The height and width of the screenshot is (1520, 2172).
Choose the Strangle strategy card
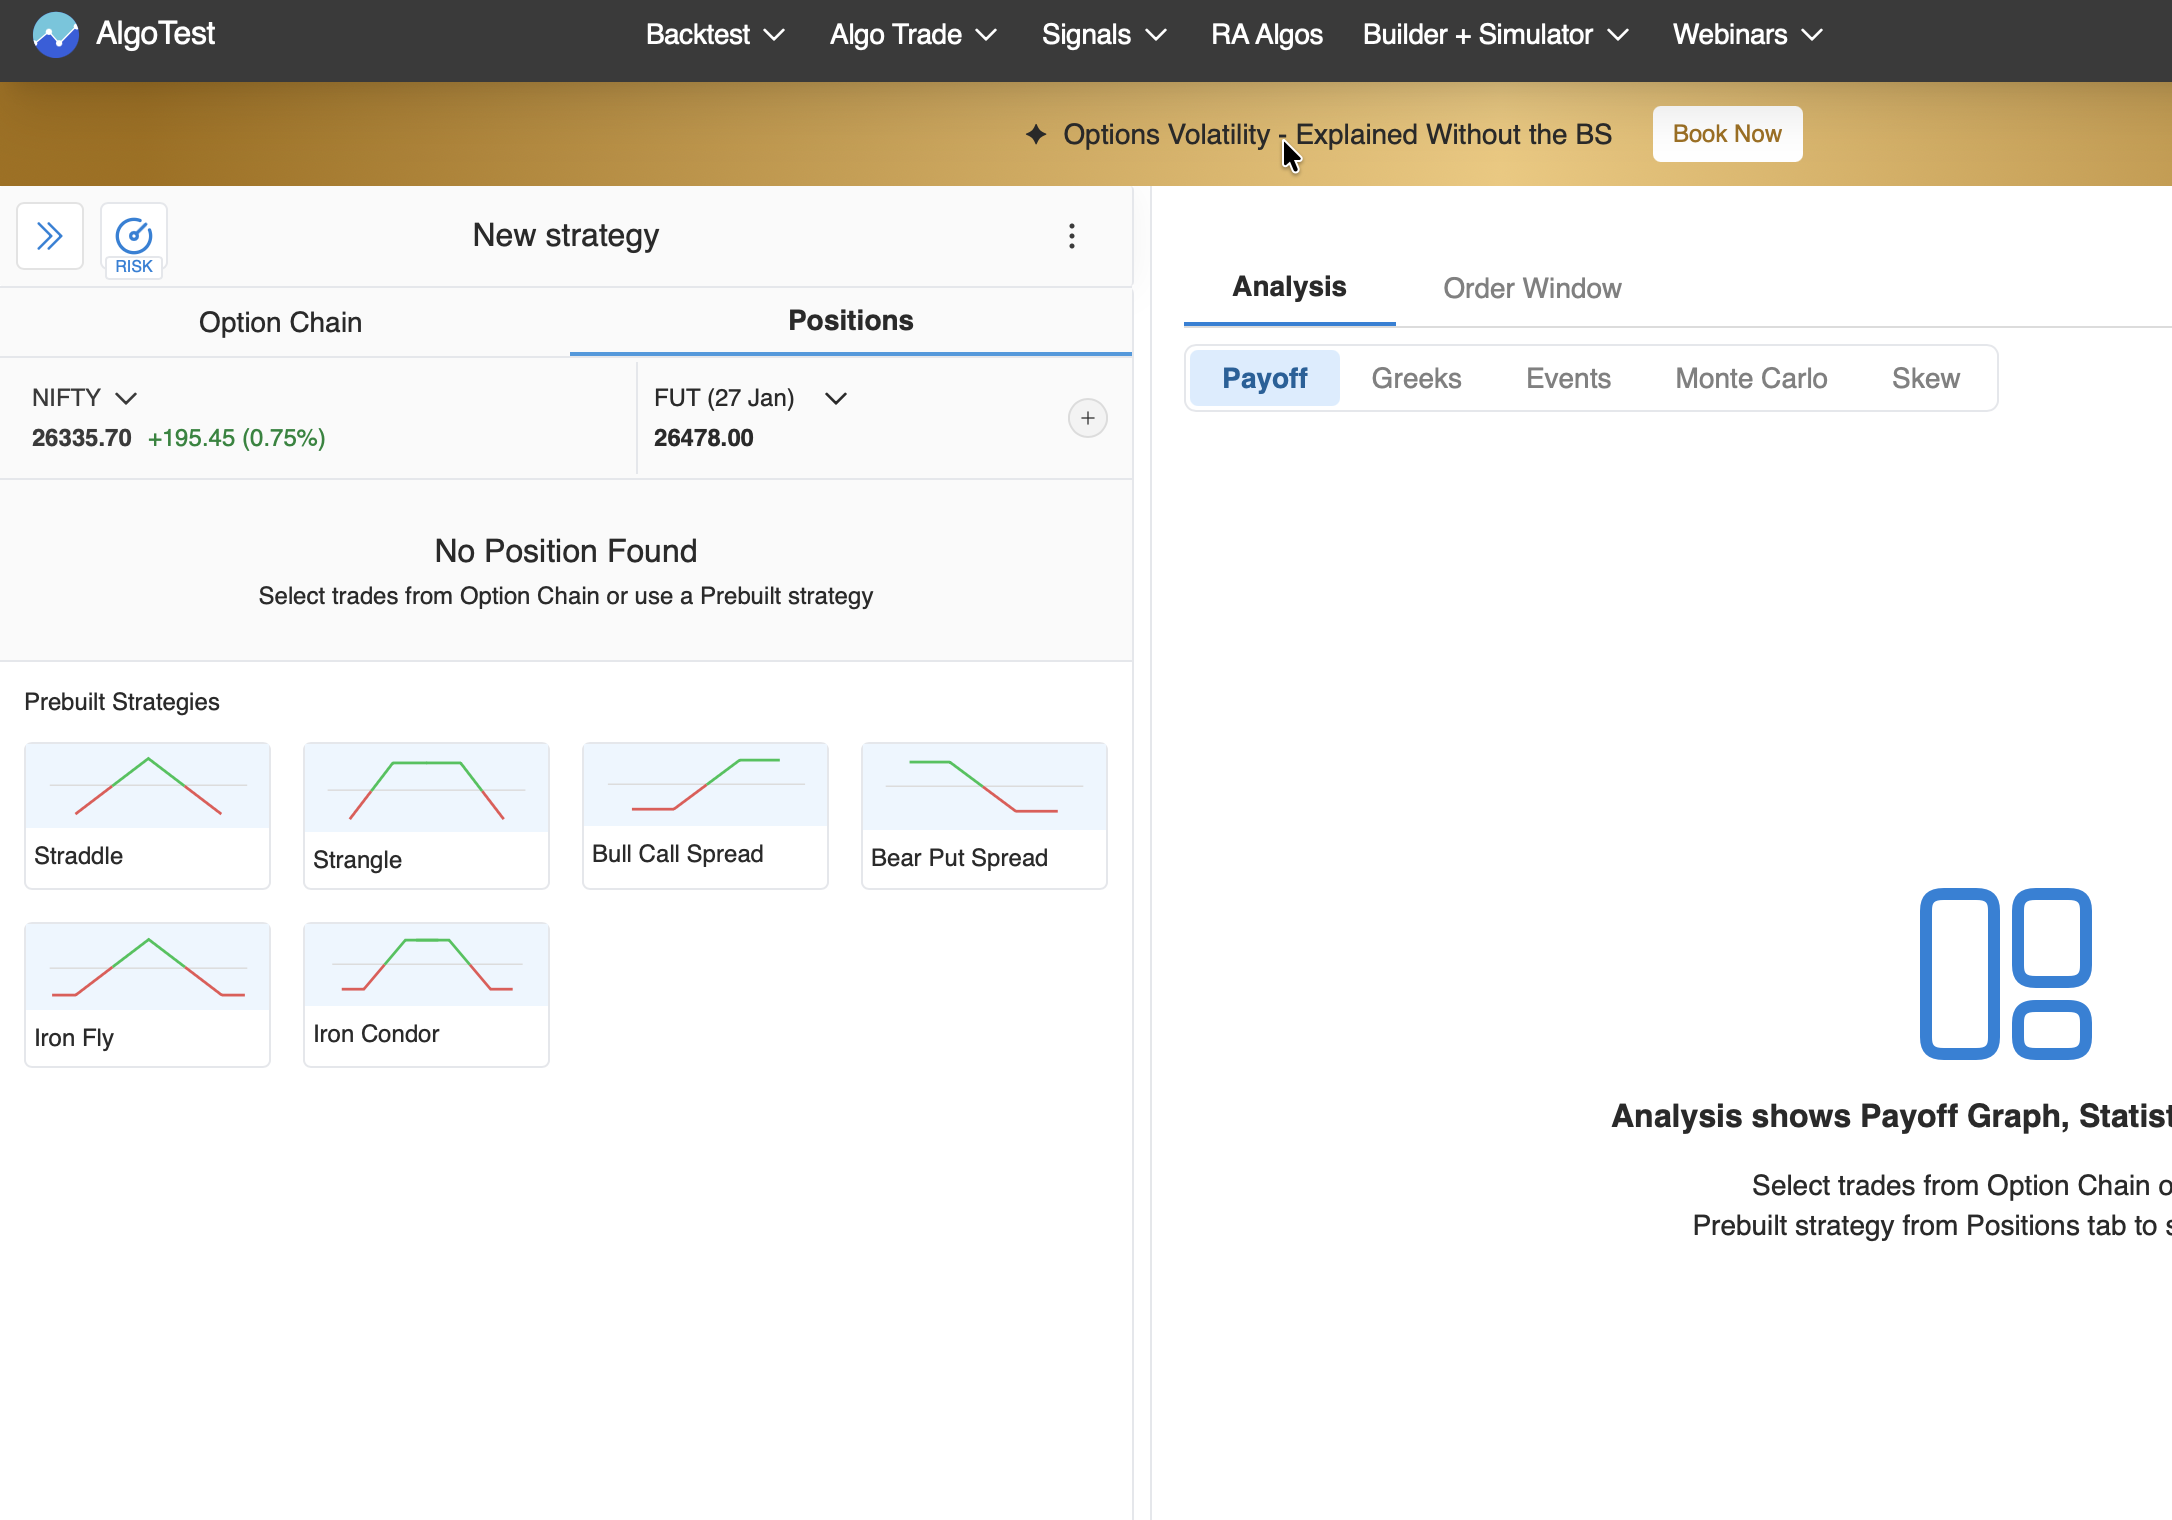click(x=426, y=815)
